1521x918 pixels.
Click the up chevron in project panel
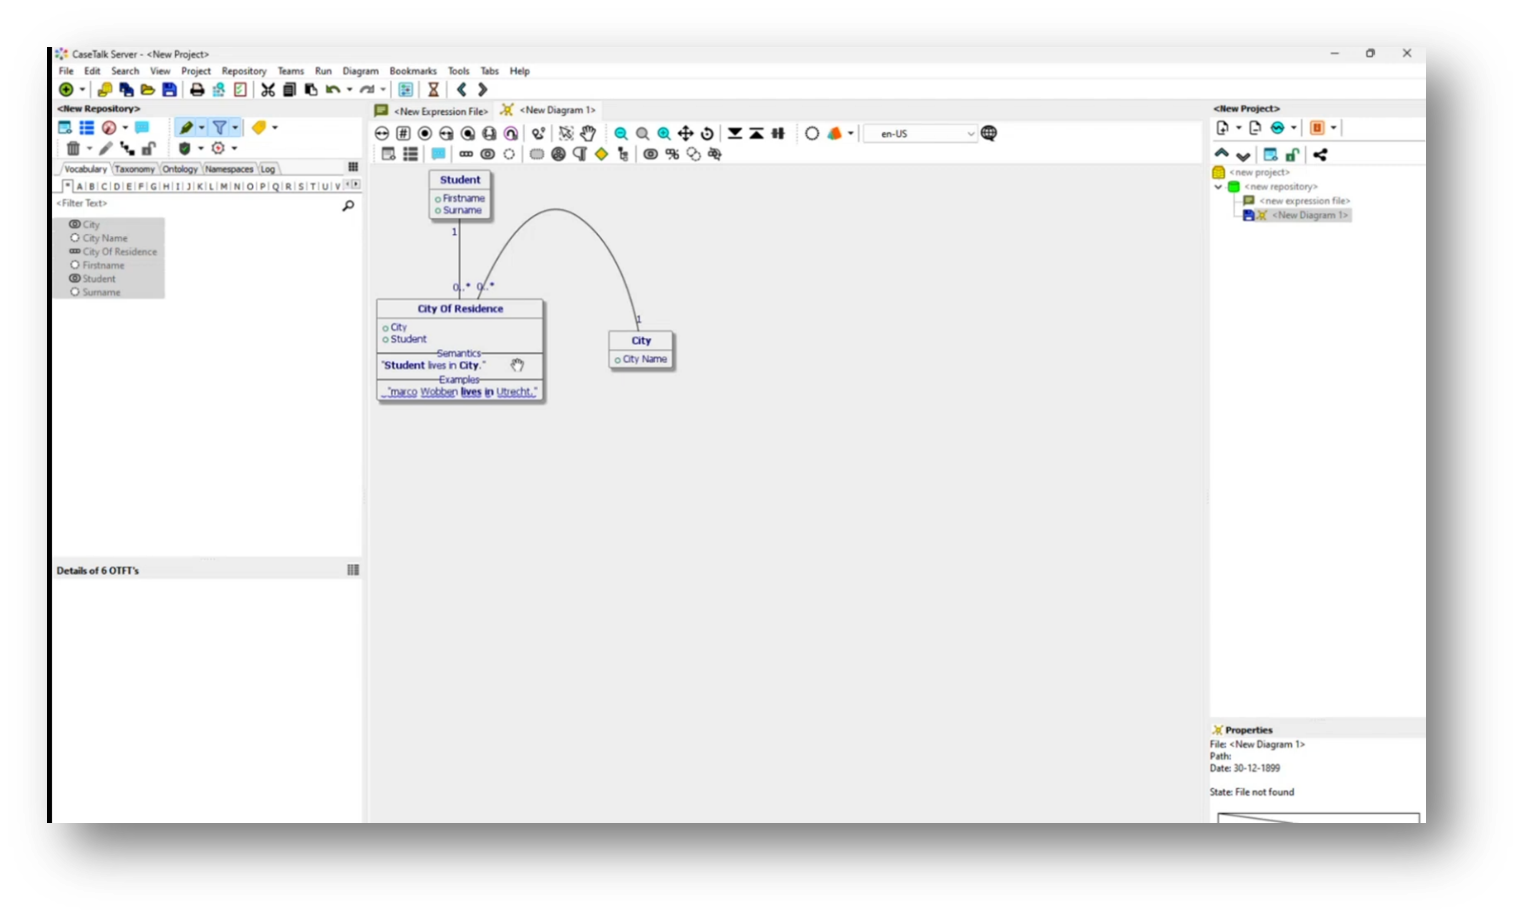(1221, 154)
